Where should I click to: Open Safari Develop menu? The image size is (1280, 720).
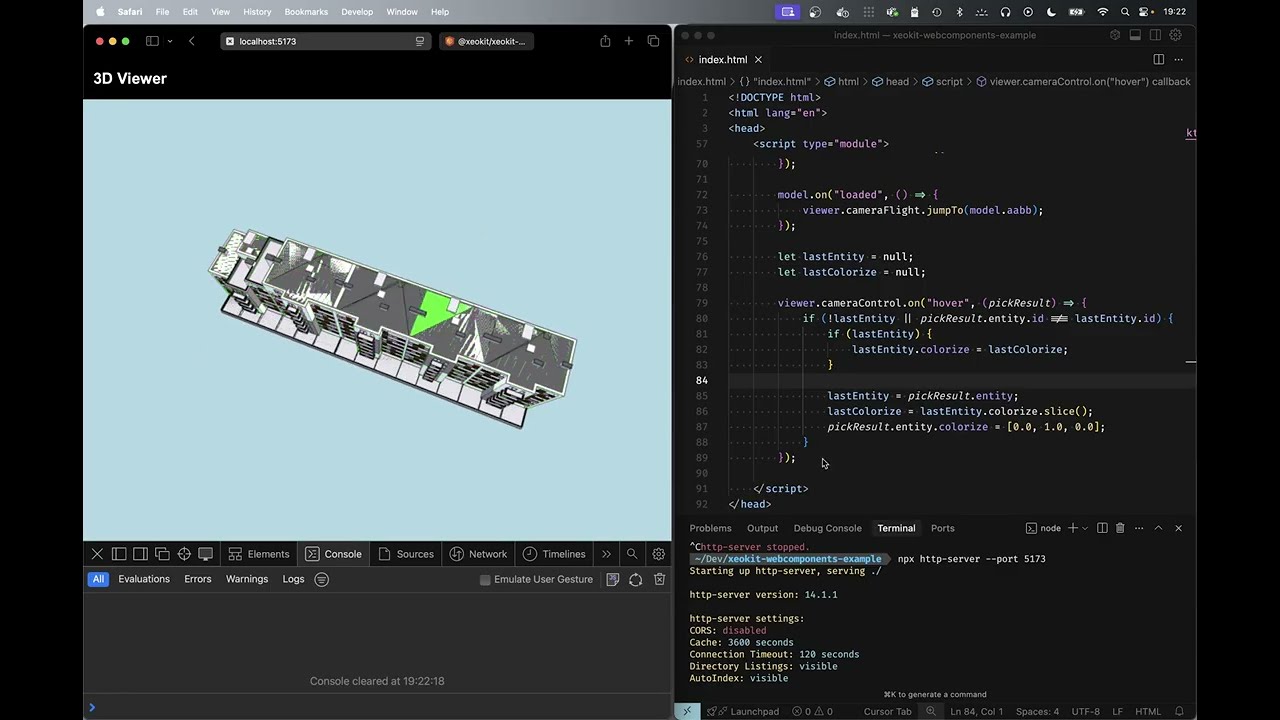pos(357,12)
